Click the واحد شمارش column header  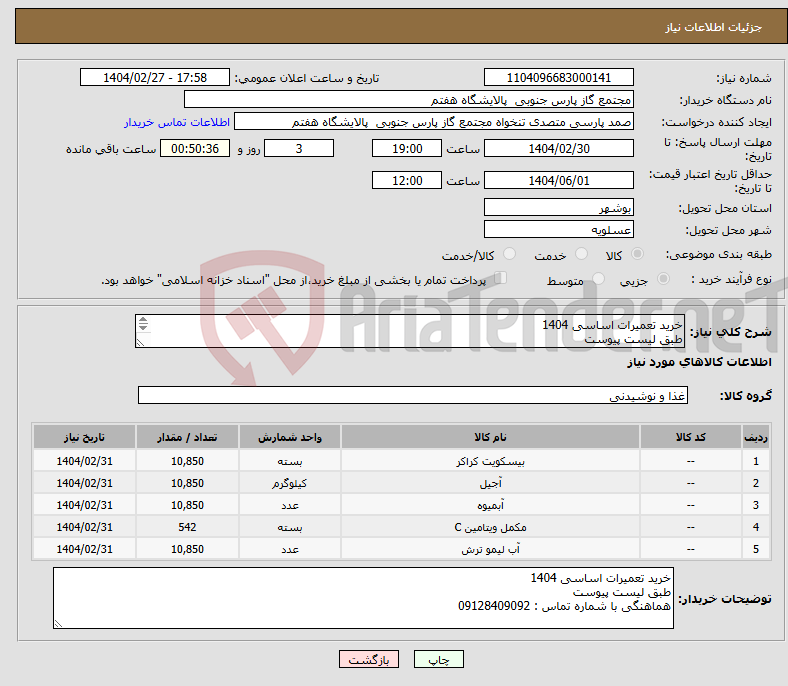(289, 437)
